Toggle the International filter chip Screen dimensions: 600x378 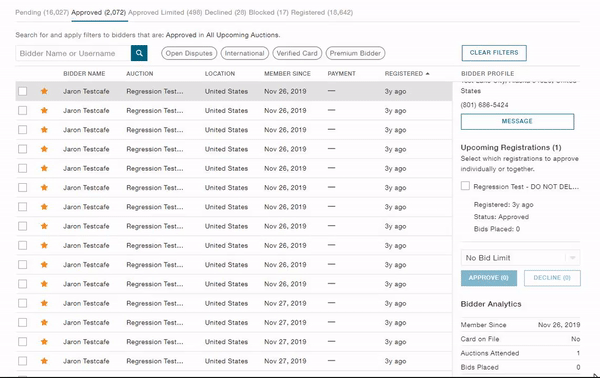[x=245, y=53]
